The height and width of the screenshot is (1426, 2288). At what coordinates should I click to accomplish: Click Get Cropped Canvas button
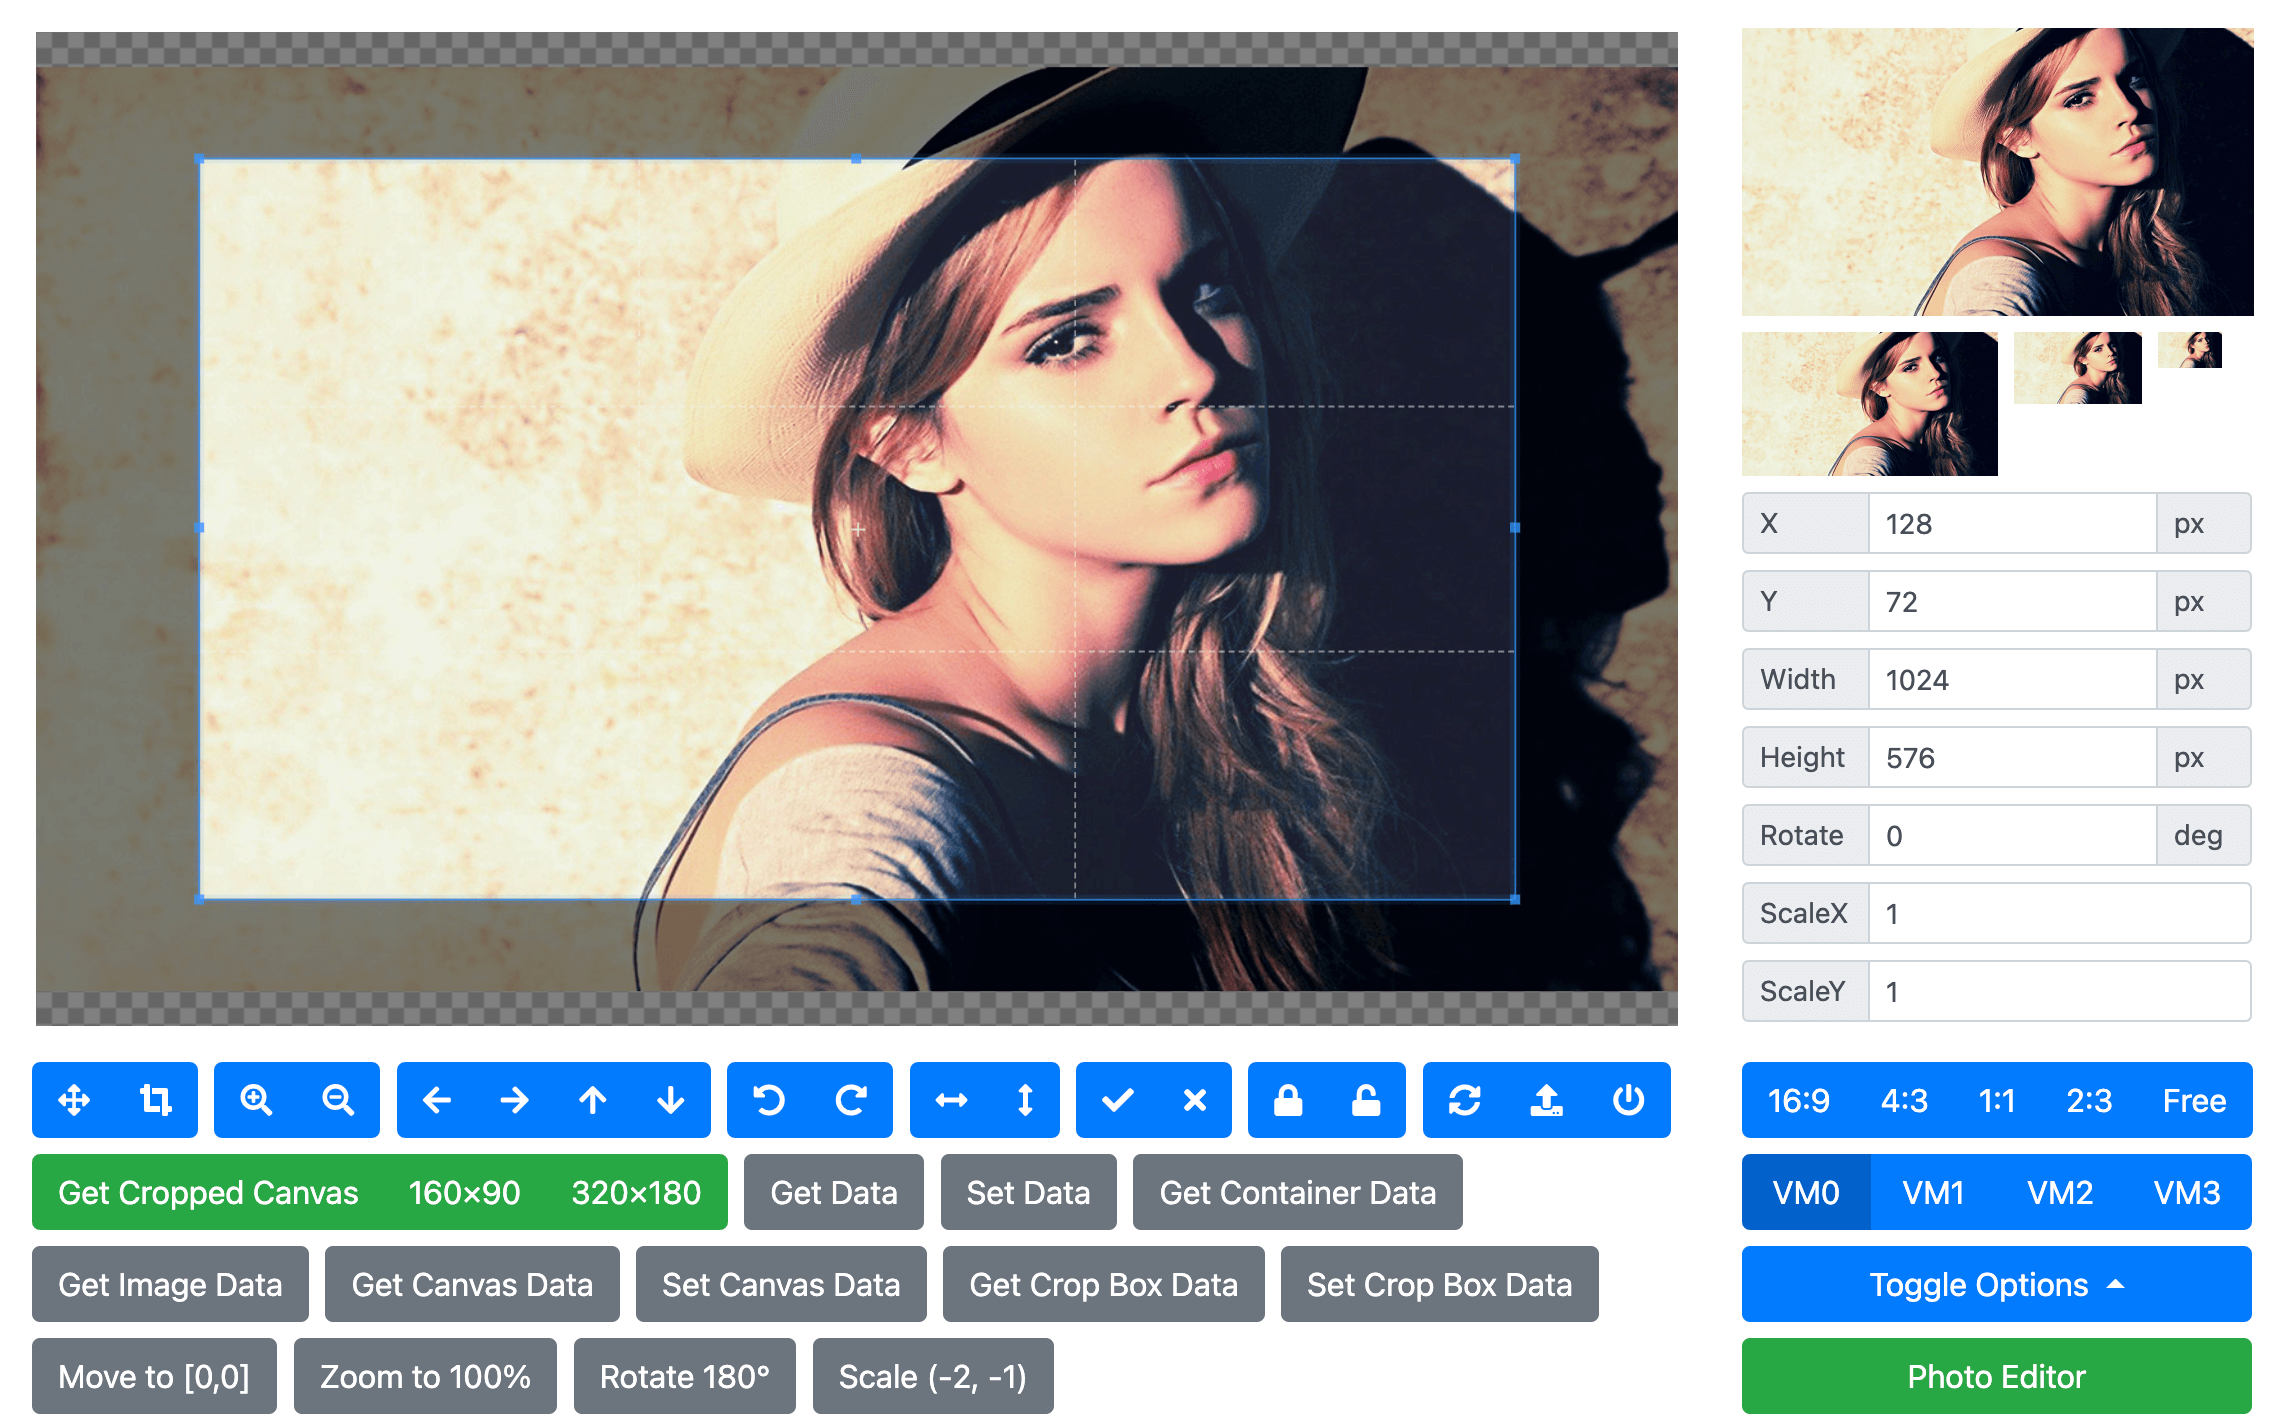(x=208, y=1192)
